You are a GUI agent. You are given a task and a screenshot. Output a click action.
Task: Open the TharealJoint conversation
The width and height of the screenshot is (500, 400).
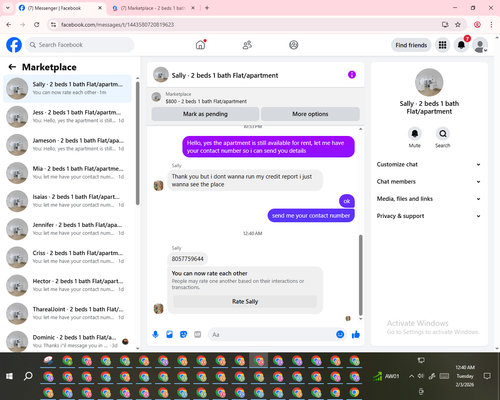point(67,313)
